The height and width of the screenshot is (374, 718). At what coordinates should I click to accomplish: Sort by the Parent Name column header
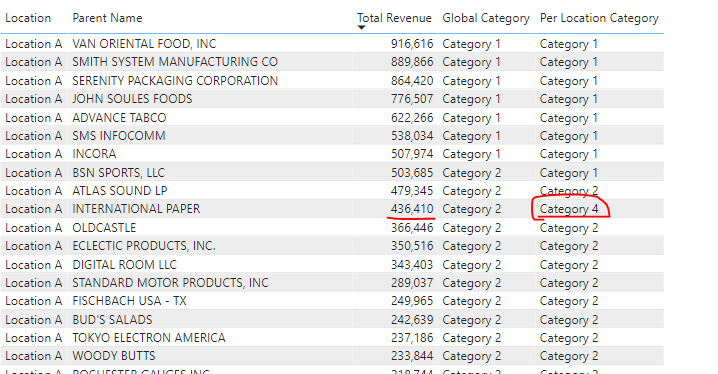pyautogui.click(x=107, y=18)
